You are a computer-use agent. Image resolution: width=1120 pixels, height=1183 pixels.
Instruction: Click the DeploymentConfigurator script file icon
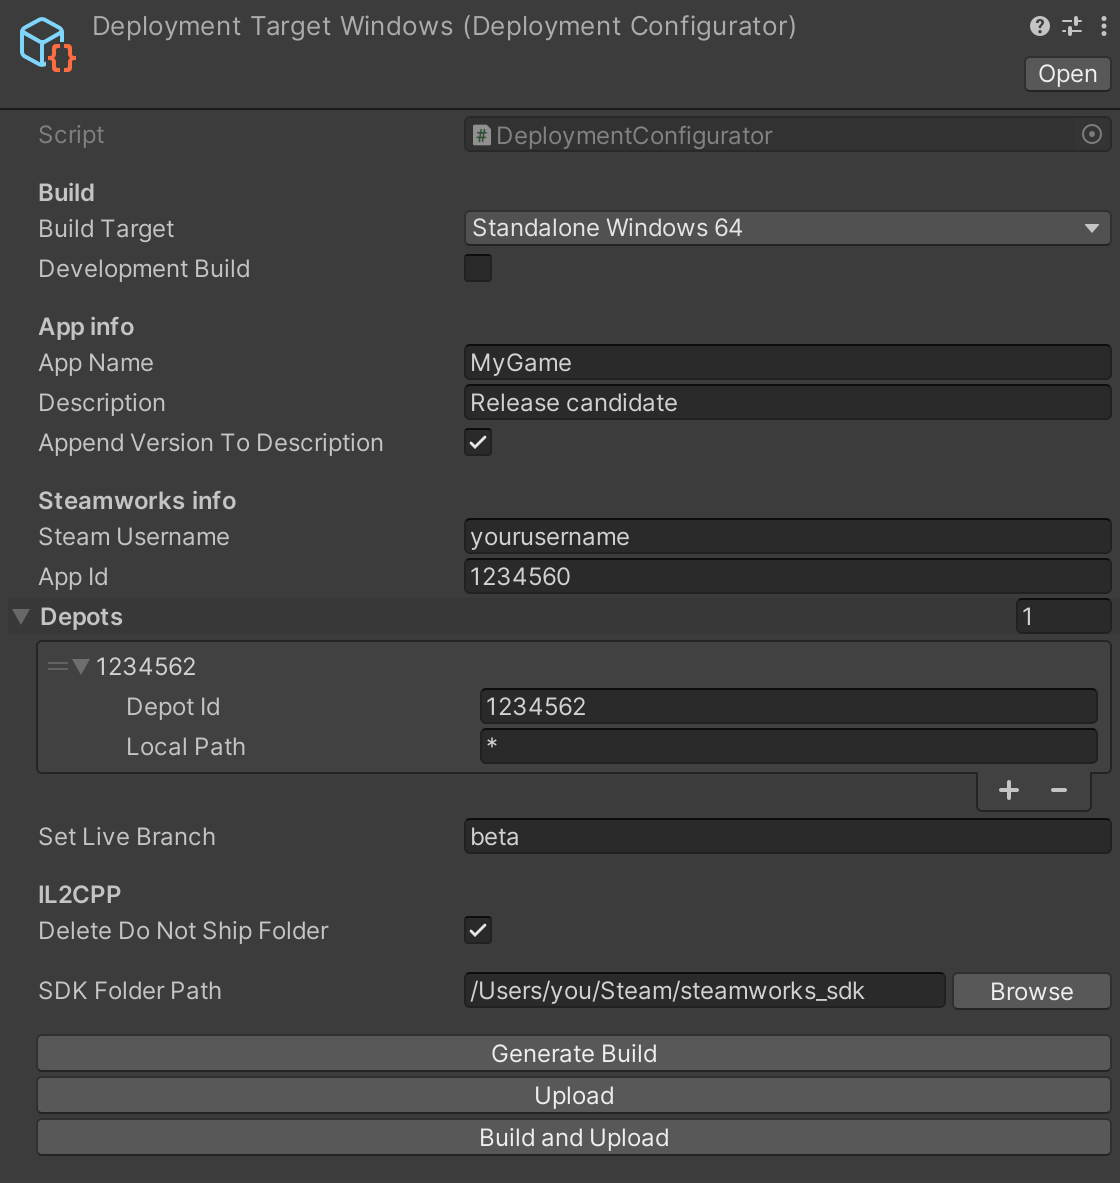click(x=482, y=135)
